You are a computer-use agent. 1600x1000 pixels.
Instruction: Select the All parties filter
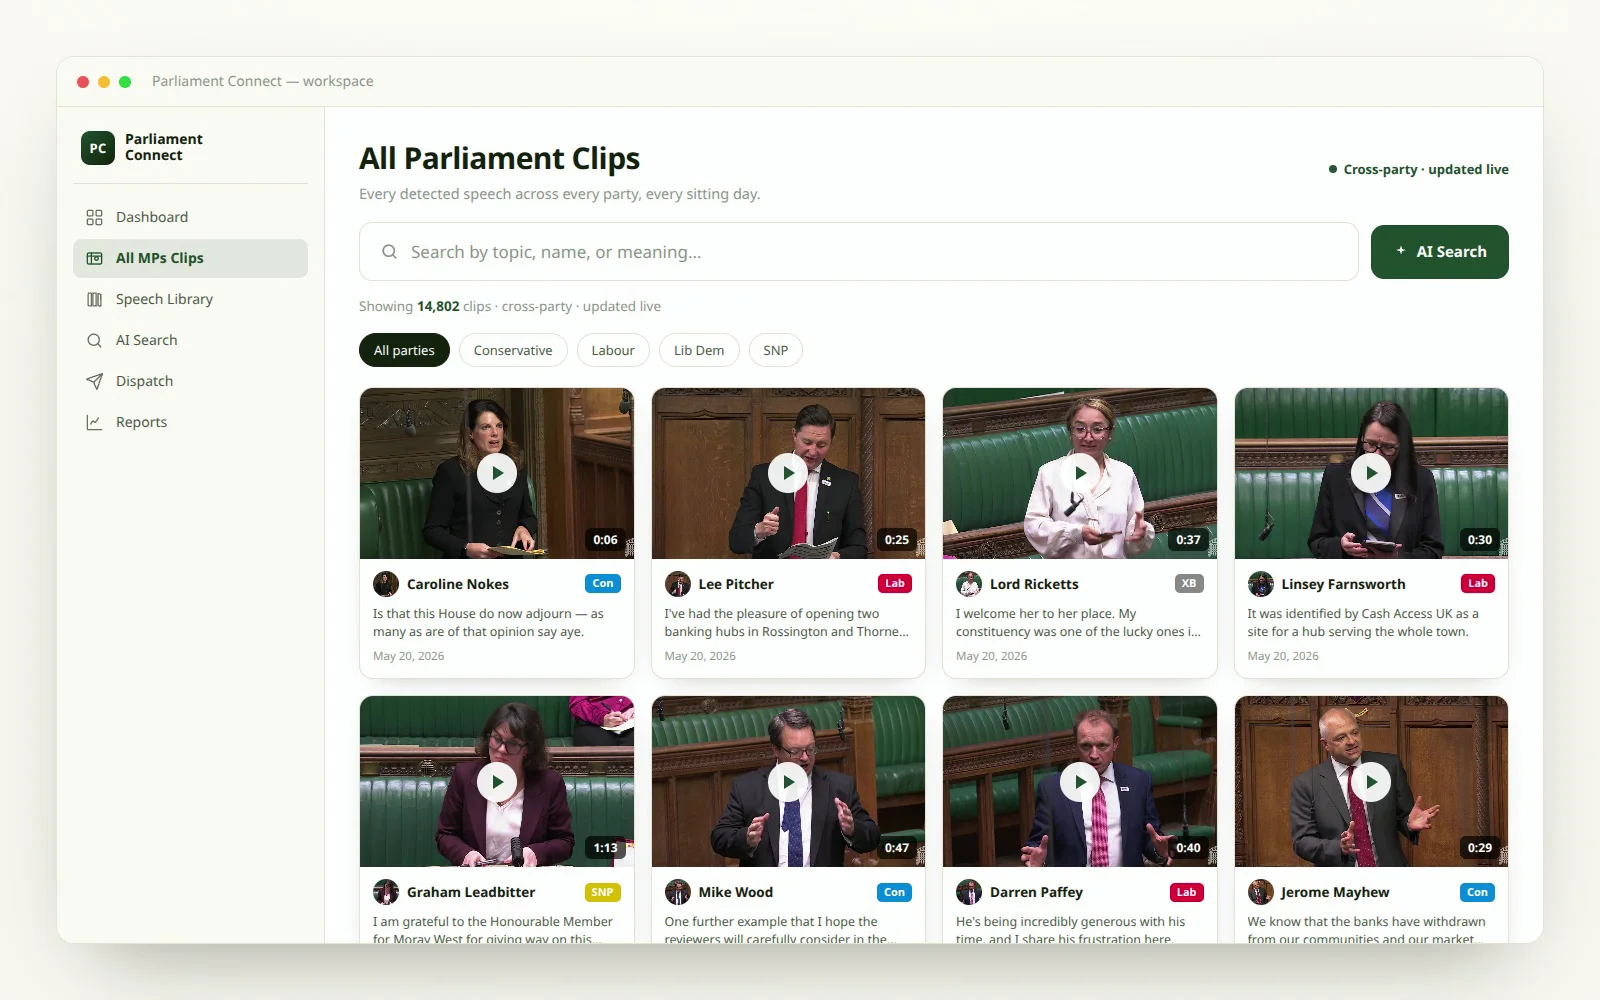point(404,350)
